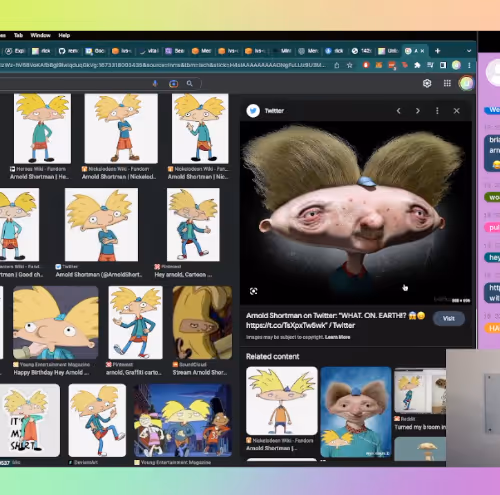Viewport: 500px width, 495px height.
Task: Open the Help menu
Action: 64,35
